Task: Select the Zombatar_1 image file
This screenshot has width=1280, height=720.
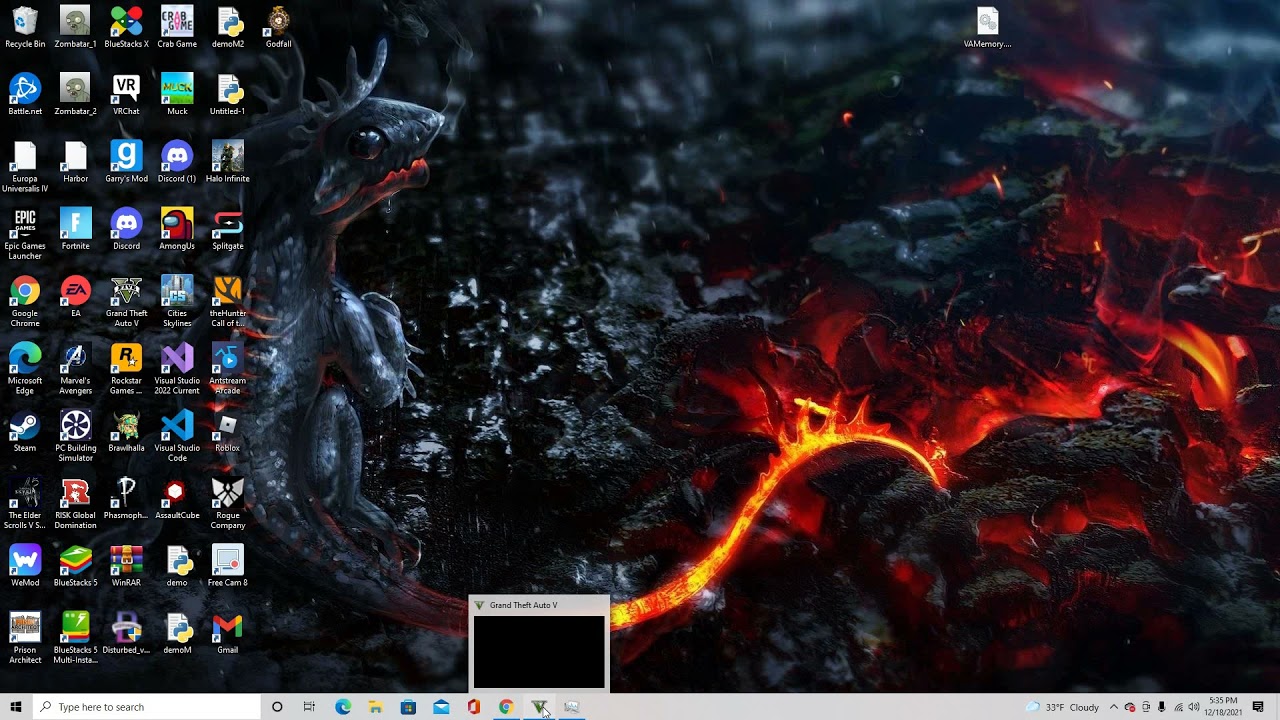Action: pos(75,28)
